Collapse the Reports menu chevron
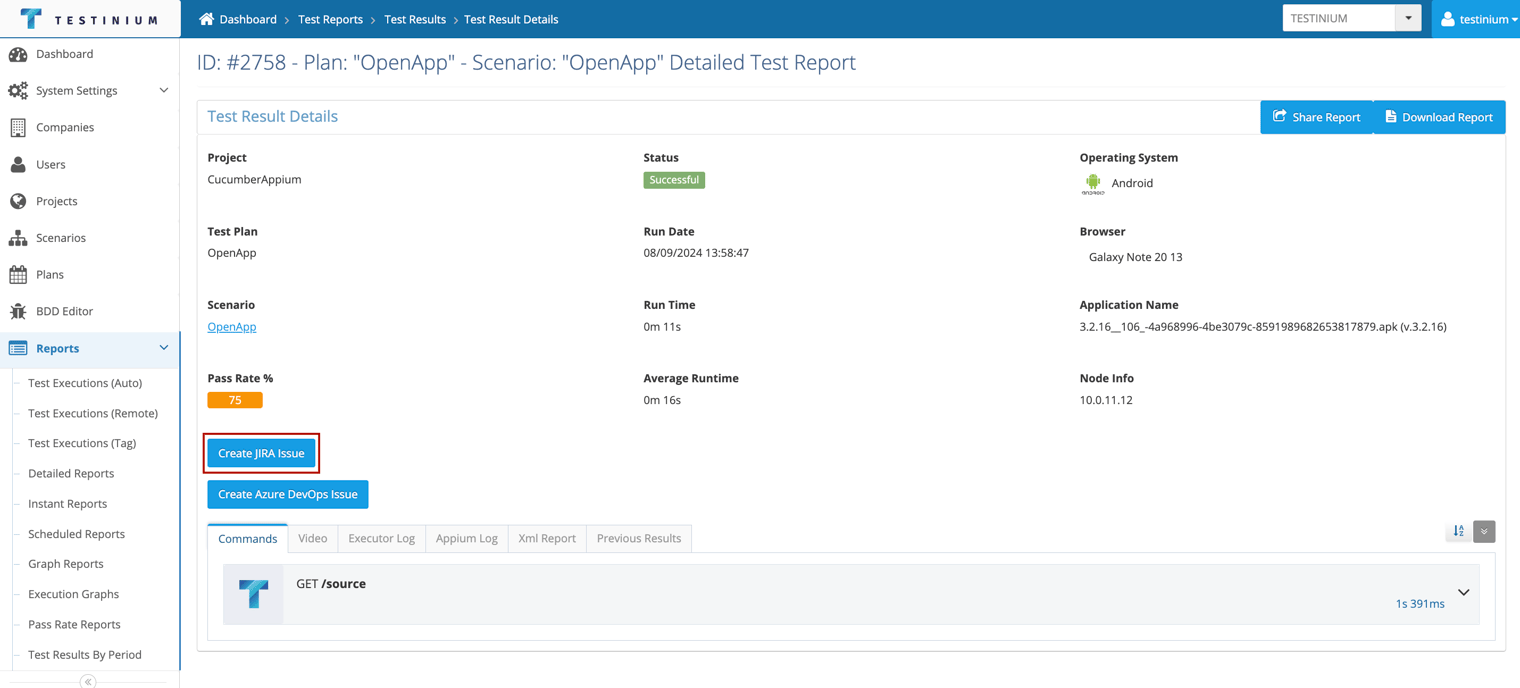The width and height of the screenshot is (1520, 688). [164, 348]
